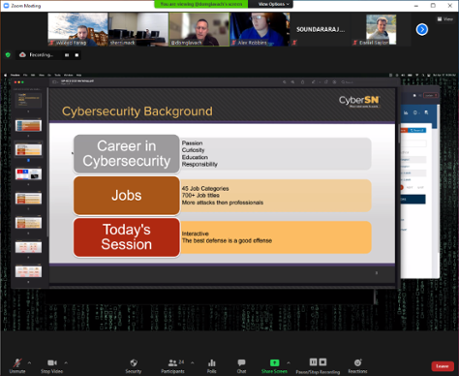459x376 pixels.
Task: Select the third slide thumbnail in sidebar
Action: [28, 150]
